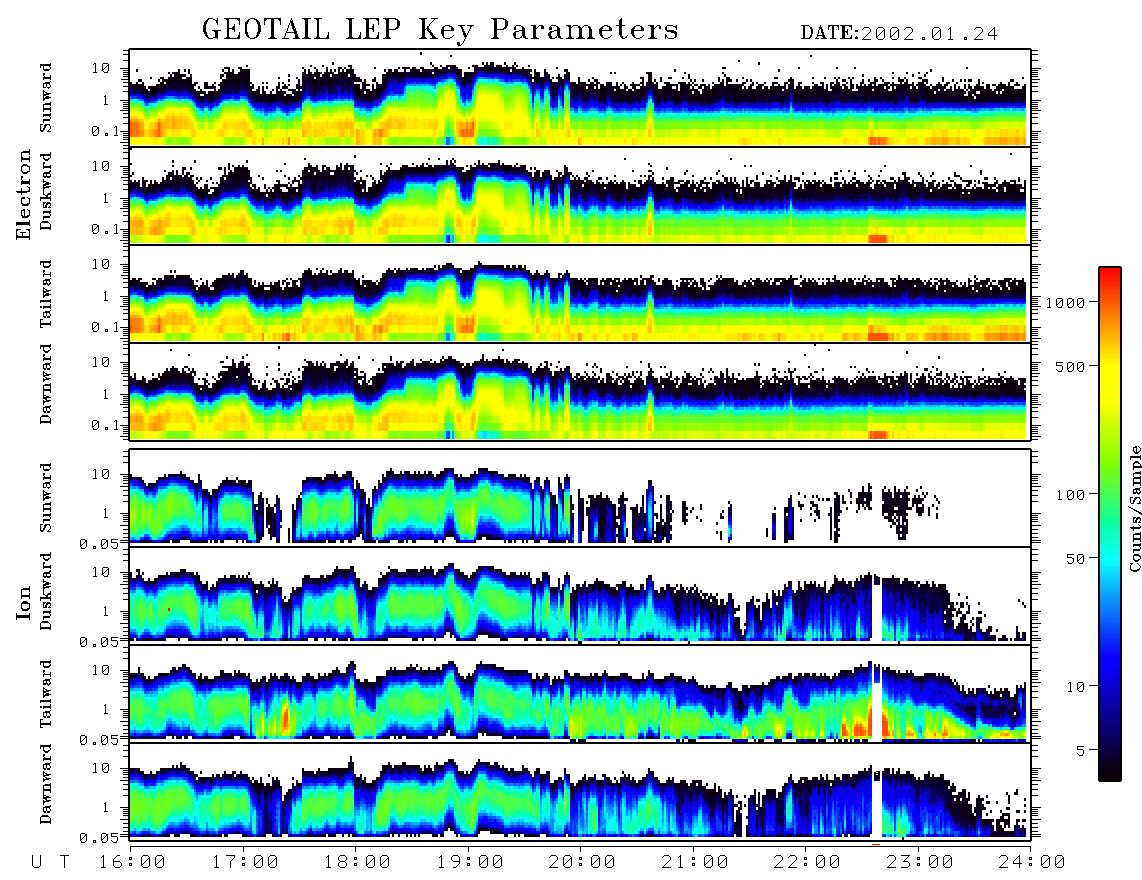Click the 16:00 time tick label
The height and width of the screenshot is (880, 1142).
click(133, 862)
